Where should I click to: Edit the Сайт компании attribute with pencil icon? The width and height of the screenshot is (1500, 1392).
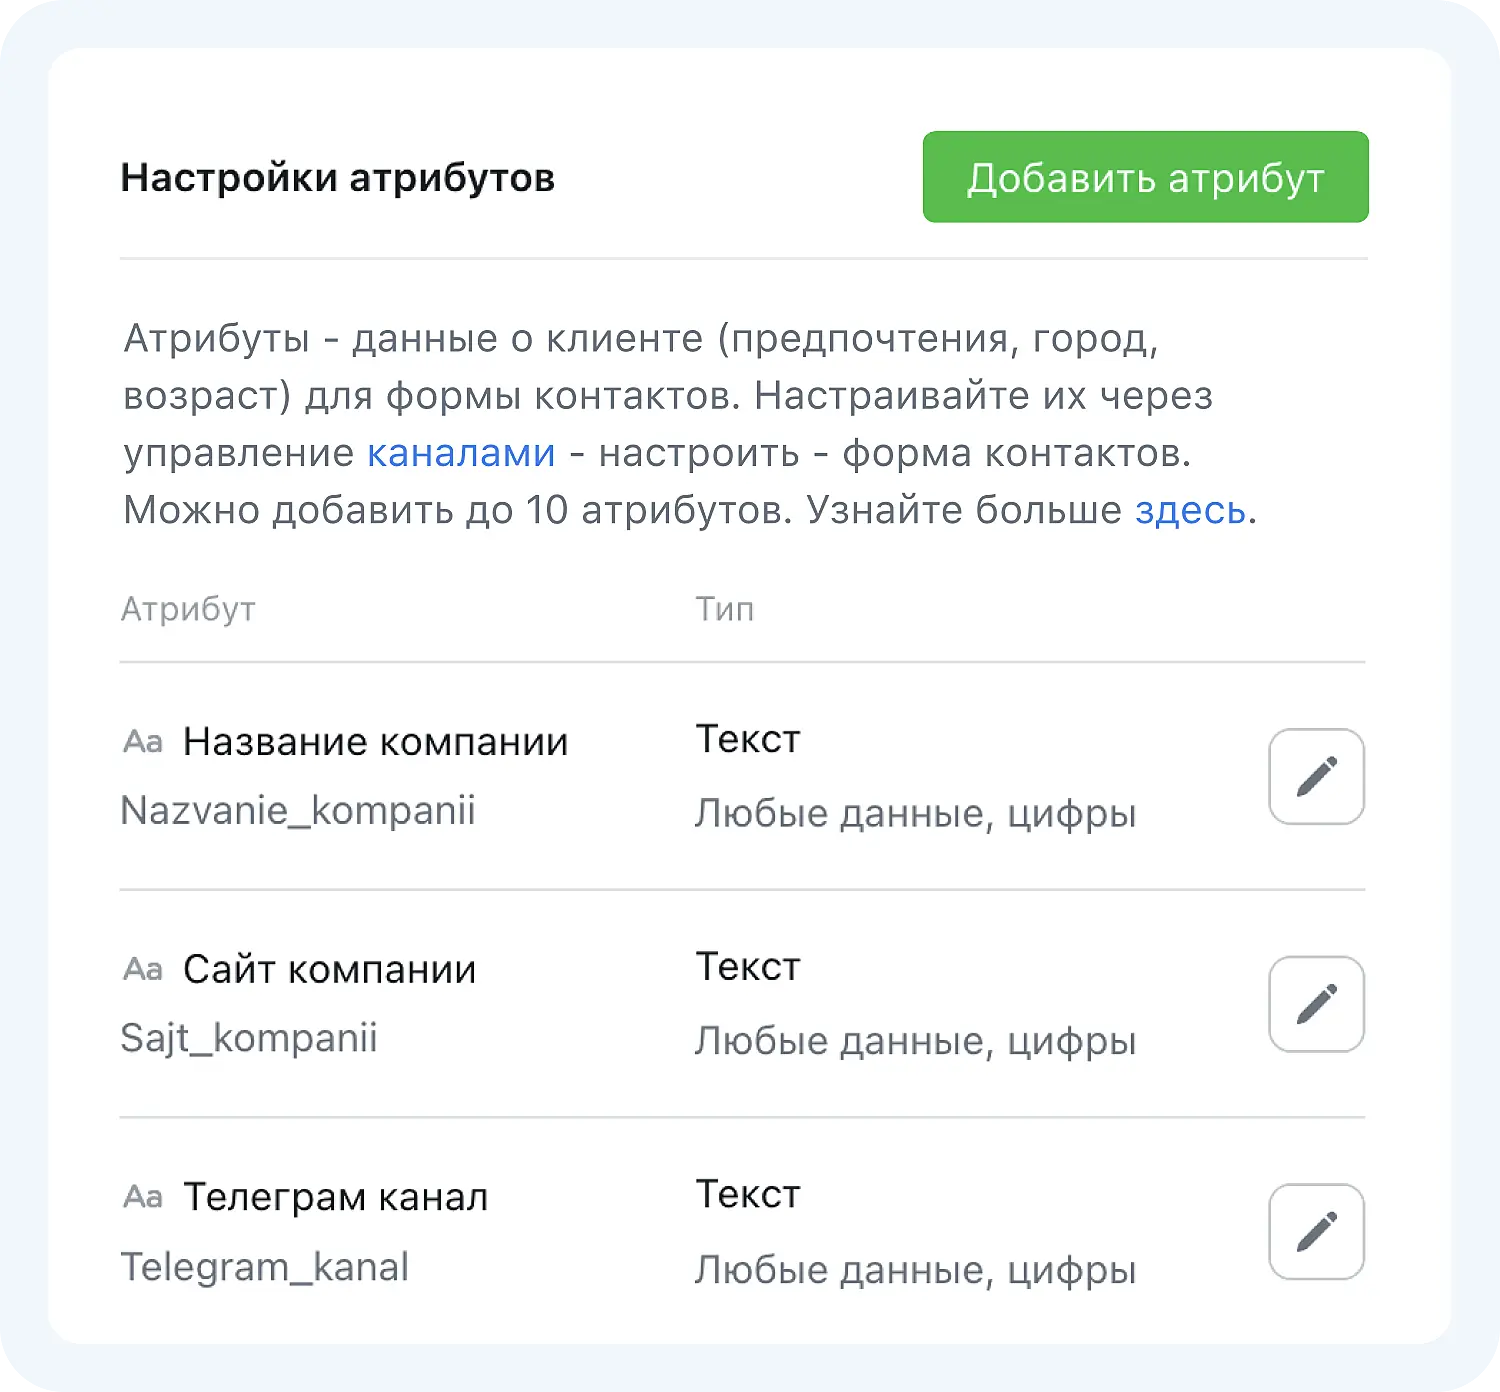[x=1316, y=1004]
